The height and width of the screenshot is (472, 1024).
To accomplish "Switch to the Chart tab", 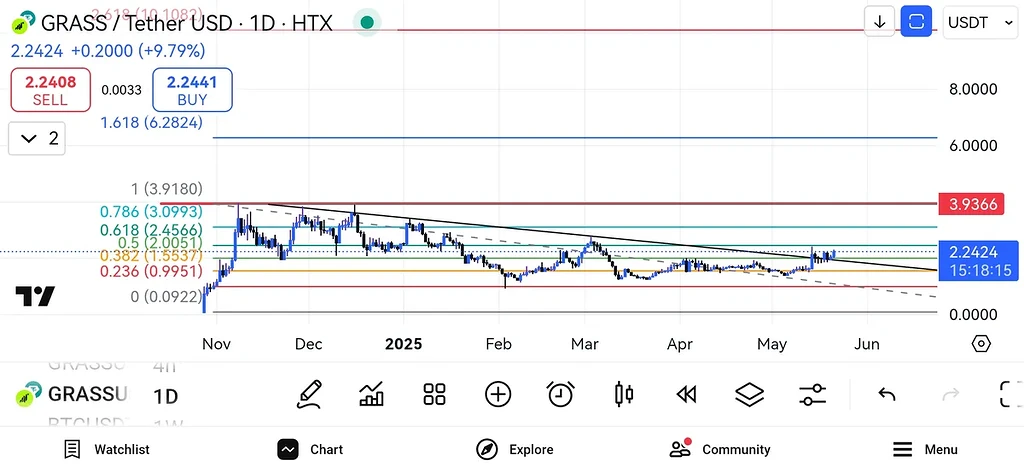I will coord(310,449).
